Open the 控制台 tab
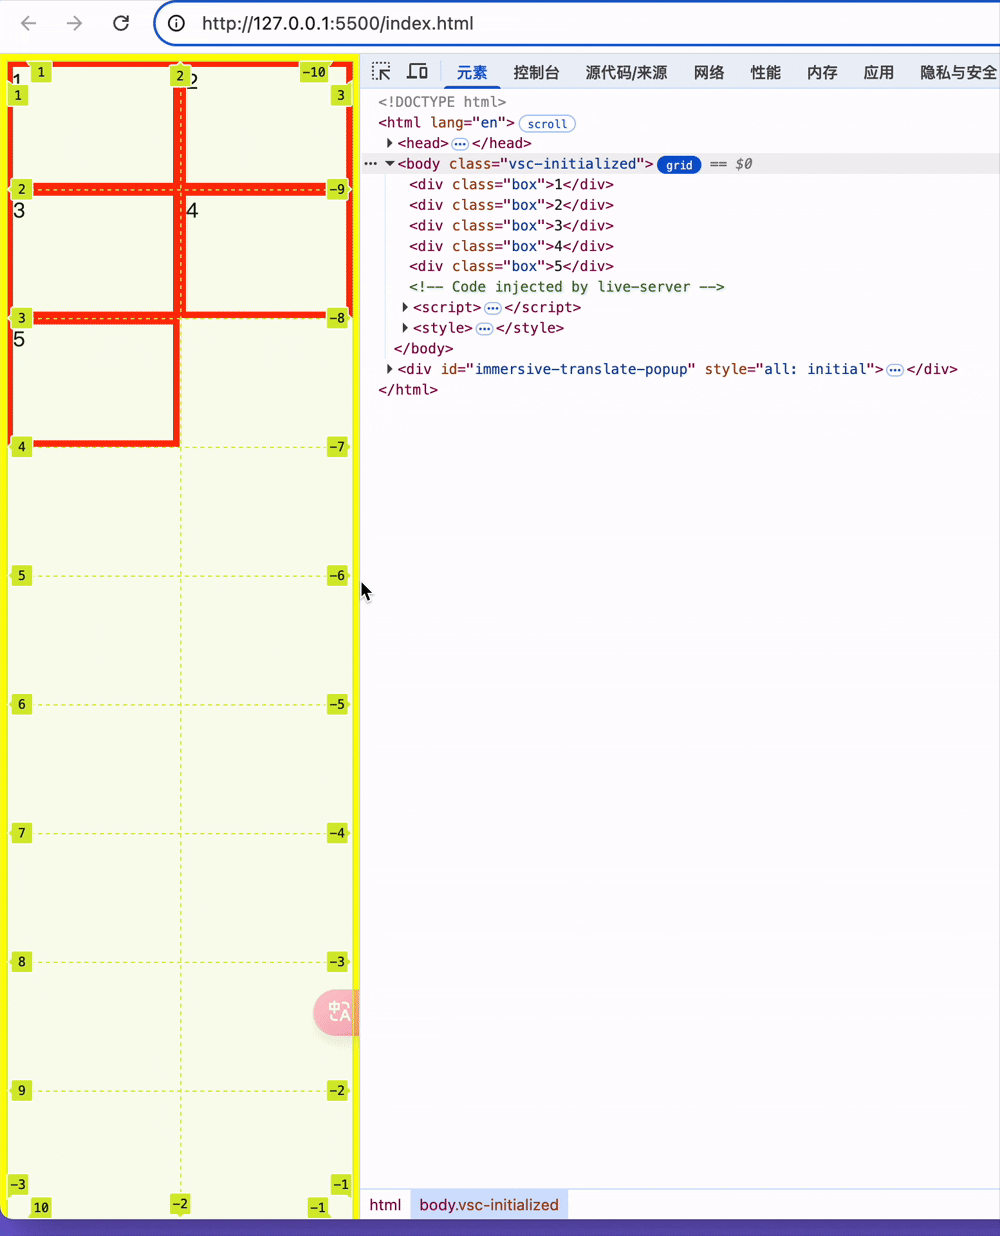The width and height of the screenshot is (1000, 1236). [536, 72]
